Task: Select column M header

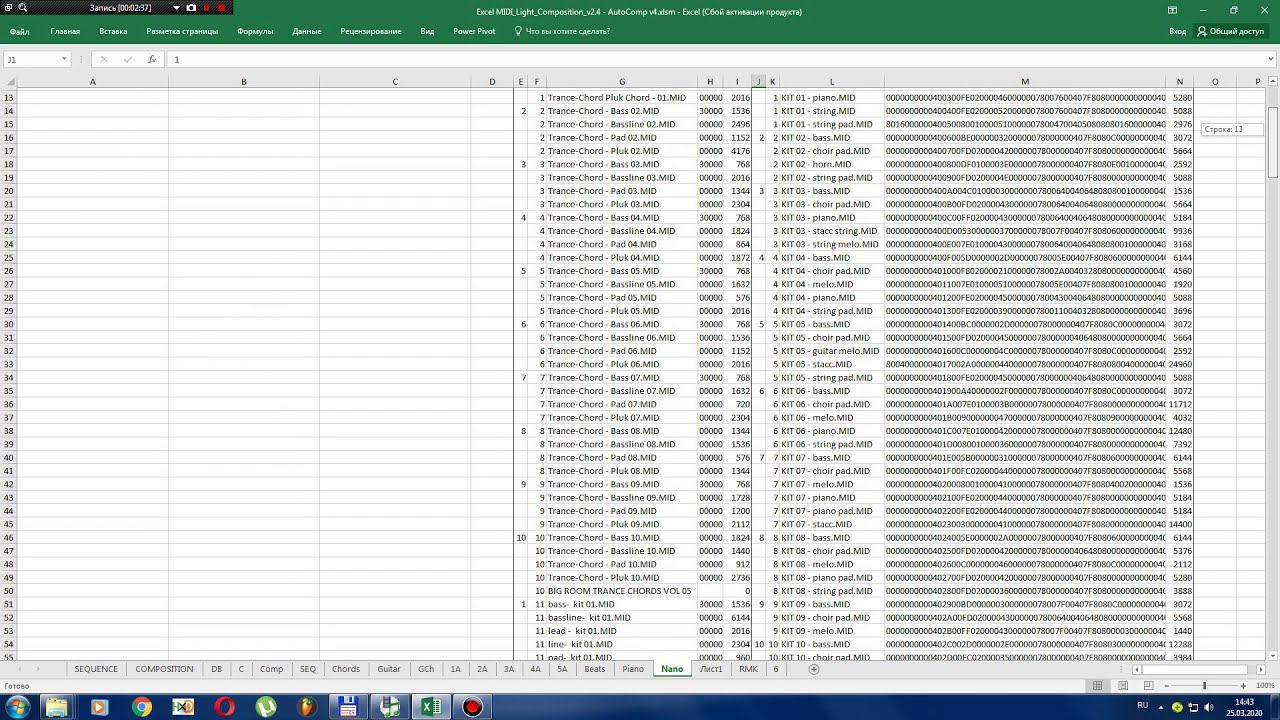Action: pos(1025,82)
